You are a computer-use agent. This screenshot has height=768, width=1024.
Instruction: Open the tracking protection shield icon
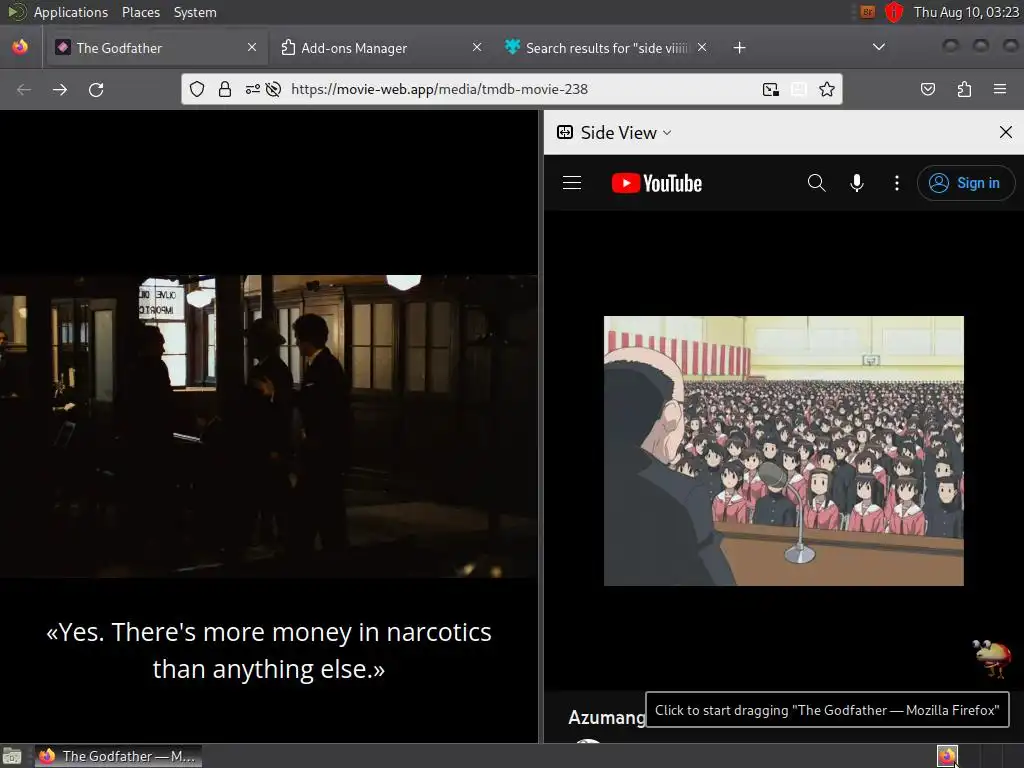coord(197,89)
